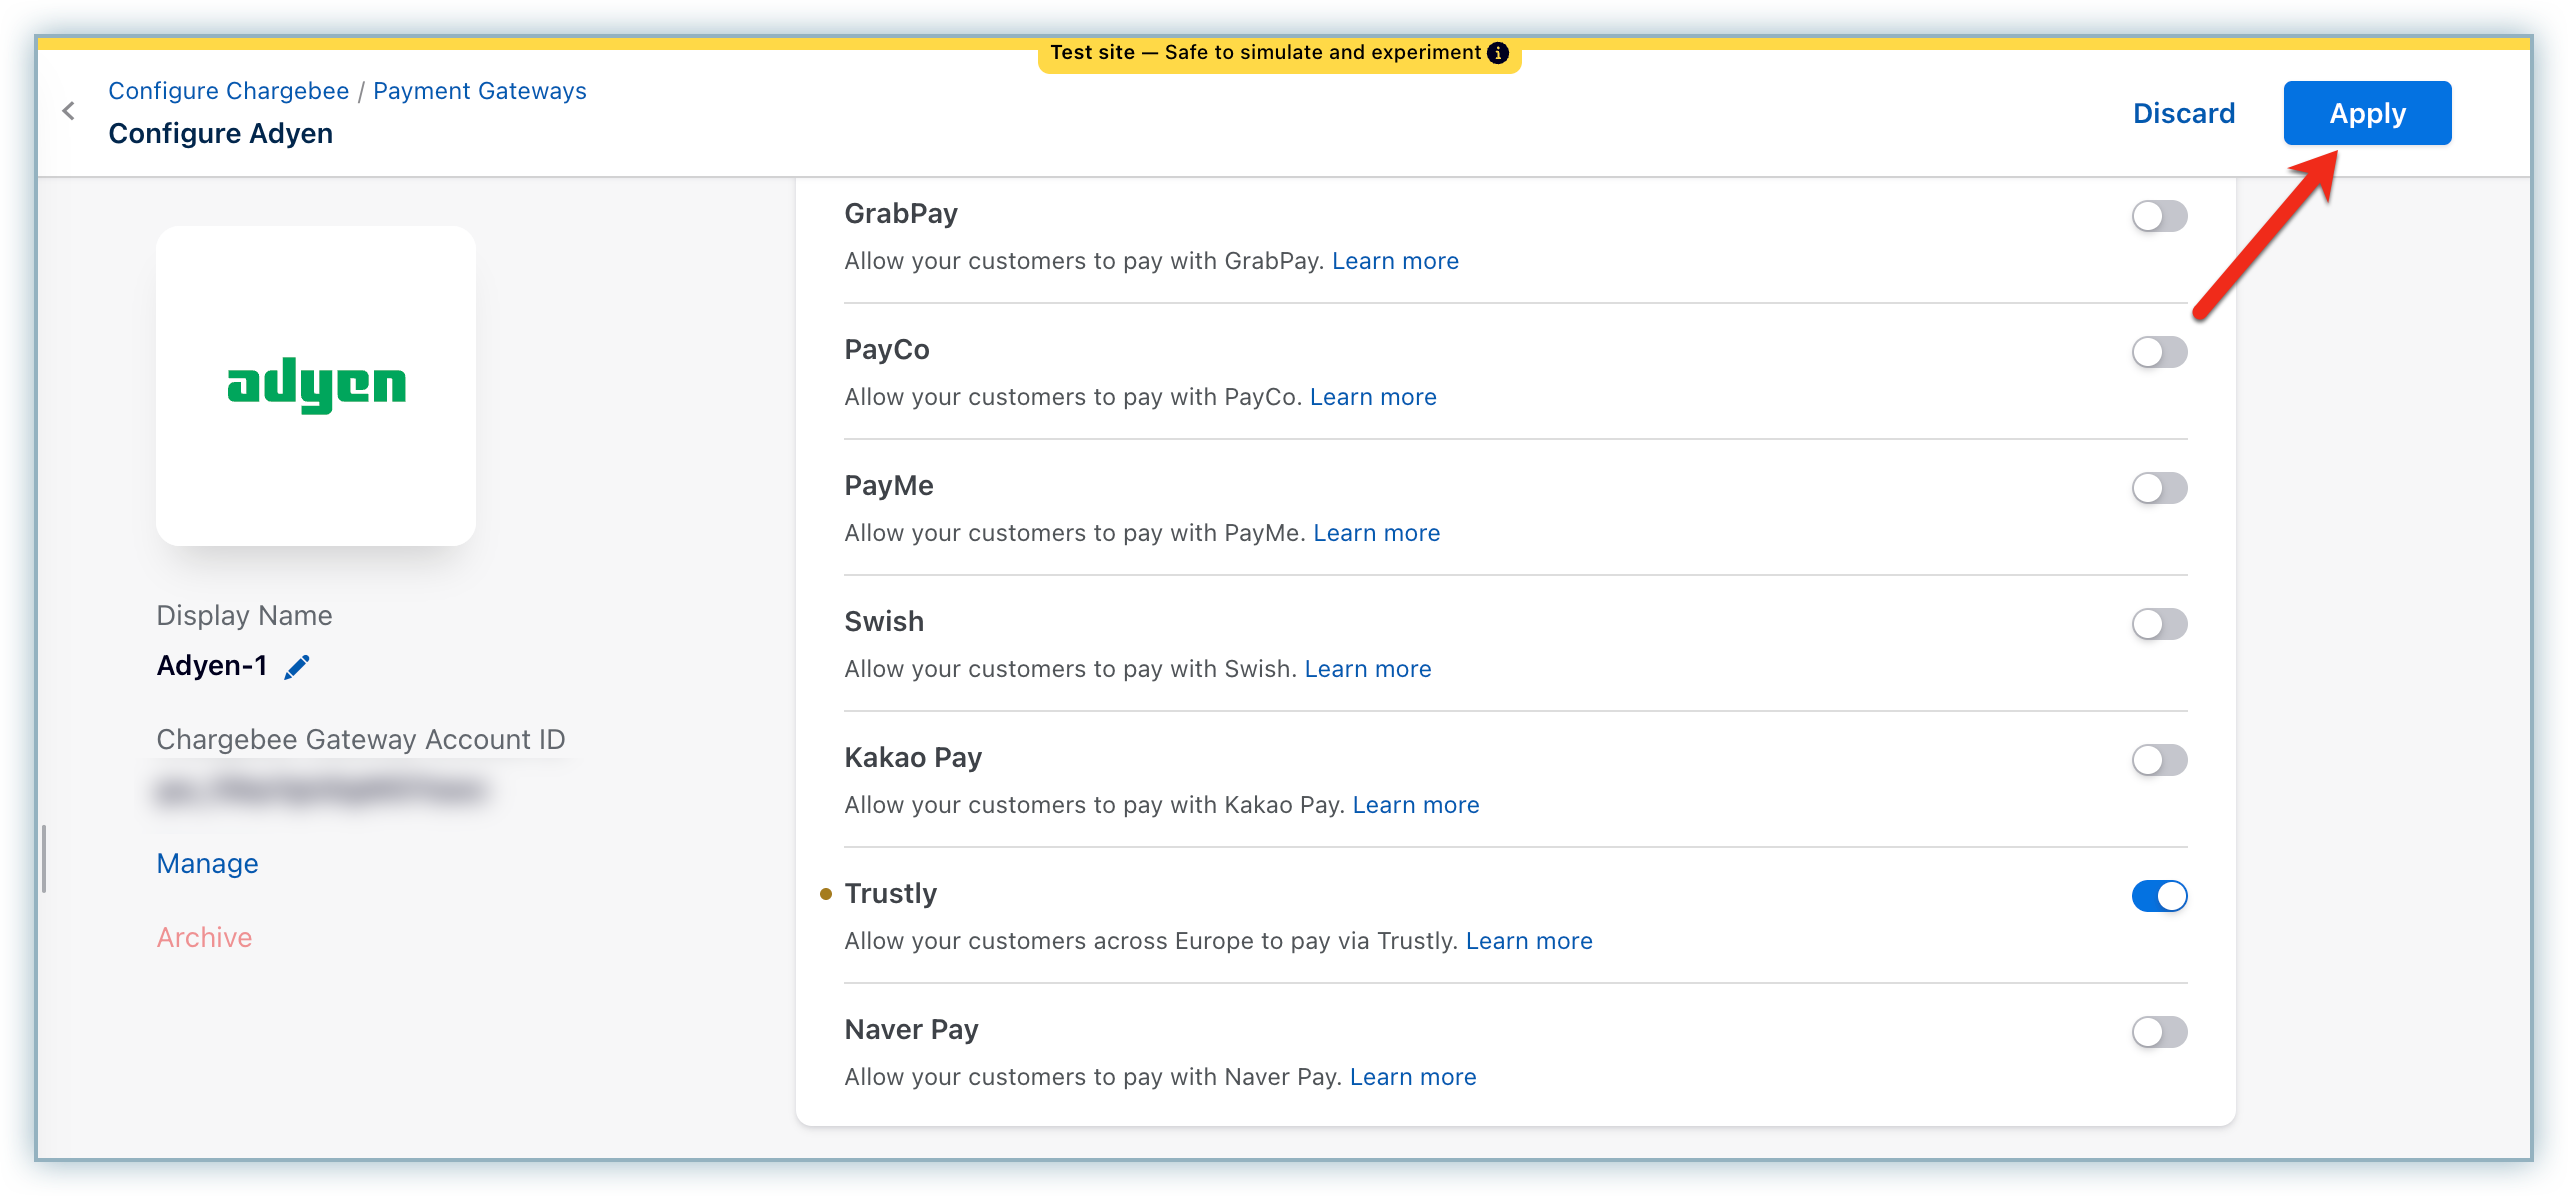Viewport: 2568px width, 1196px height.
Task: Click the Trustly heading text
Action: 891,894
